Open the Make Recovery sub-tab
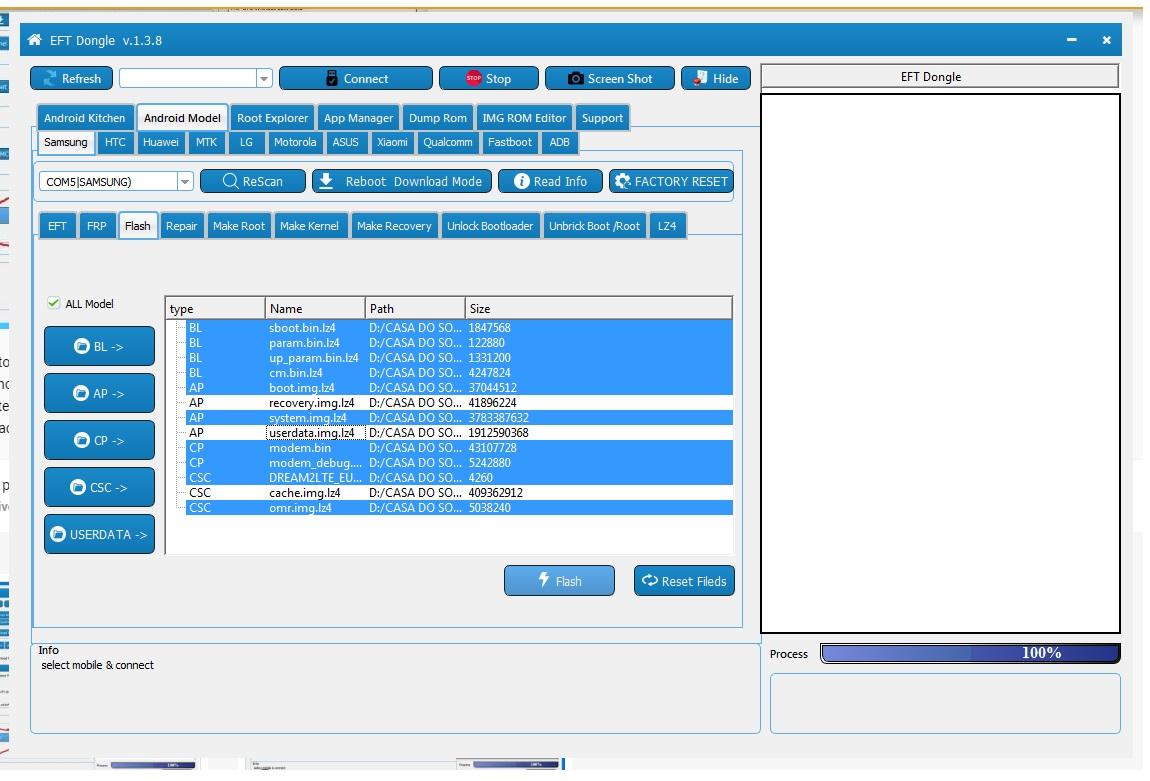 click(x=394, y=226)
